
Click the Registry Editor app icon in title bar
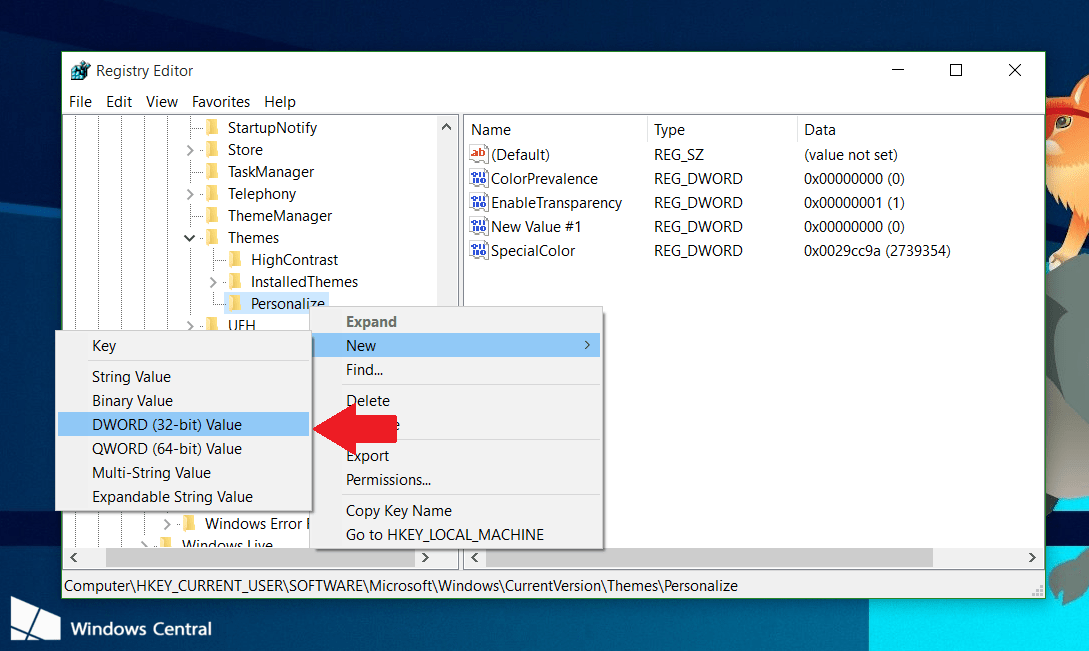click(81, 71)
